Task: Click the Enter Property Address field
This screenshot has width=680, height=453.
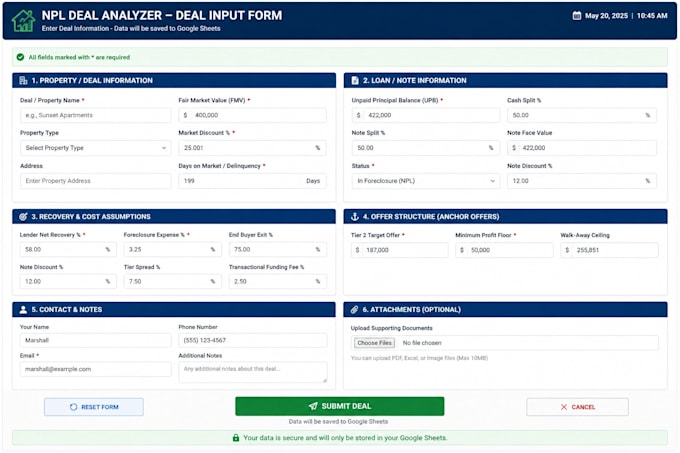Action: [95, 181]
